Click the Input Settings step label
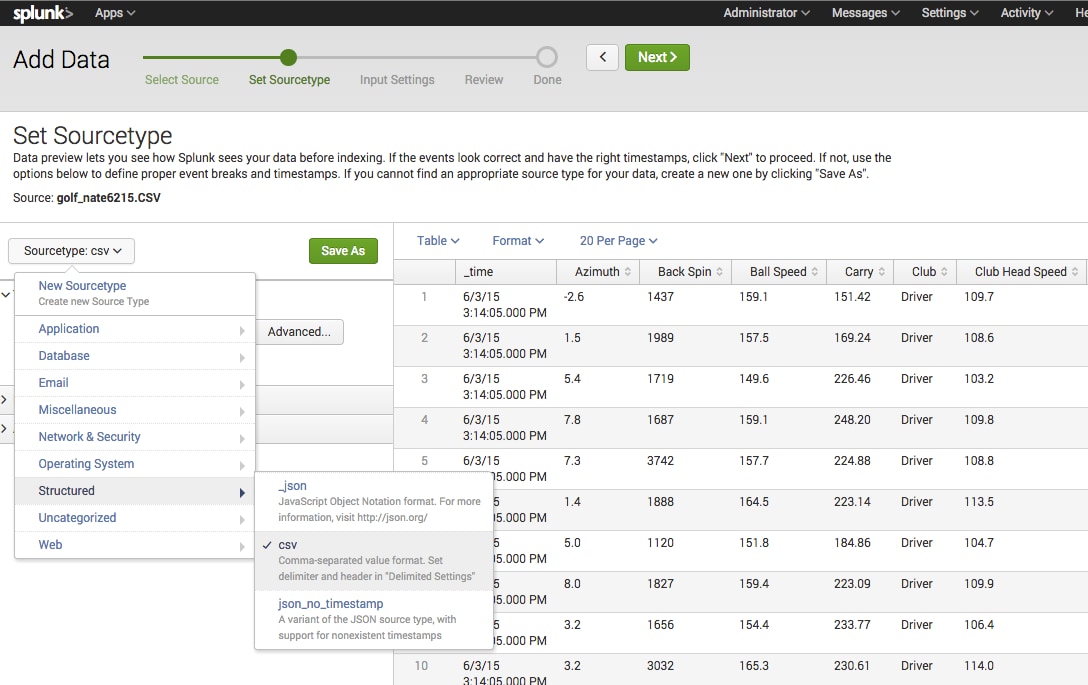The image size is (1088, 685). (x=397, y=80)
